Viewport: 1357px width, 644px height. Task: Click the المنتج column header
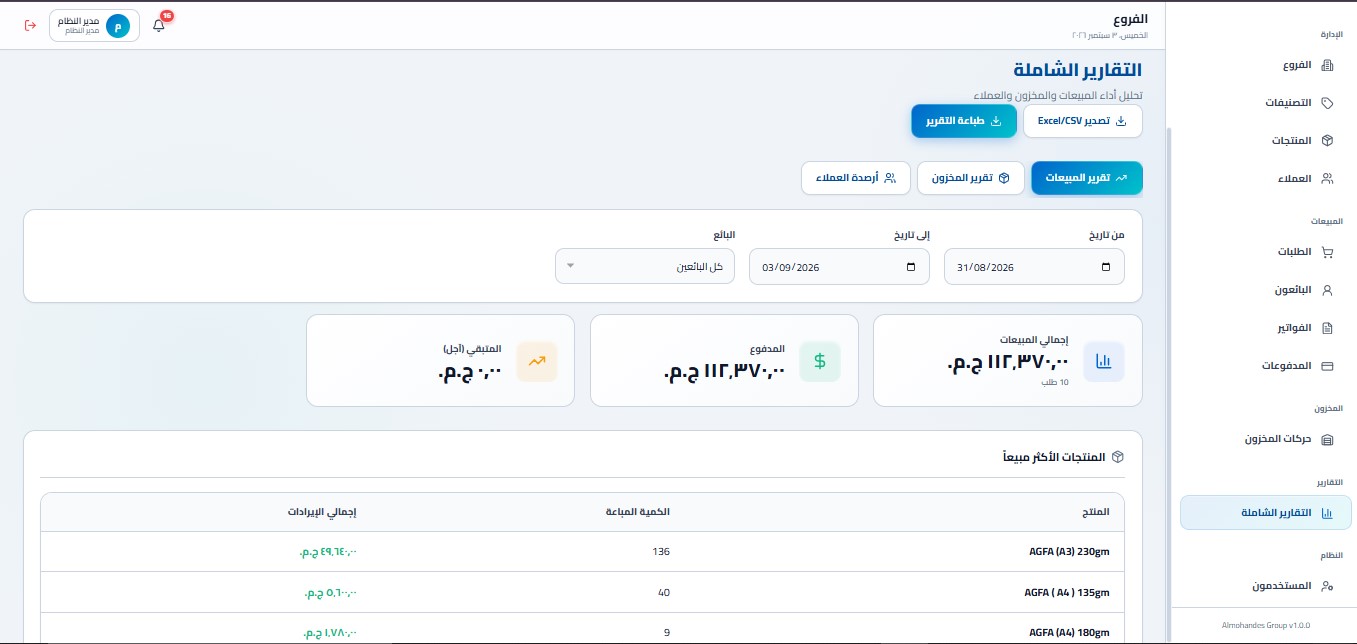pyautogui.click(x=1096, y=512)
